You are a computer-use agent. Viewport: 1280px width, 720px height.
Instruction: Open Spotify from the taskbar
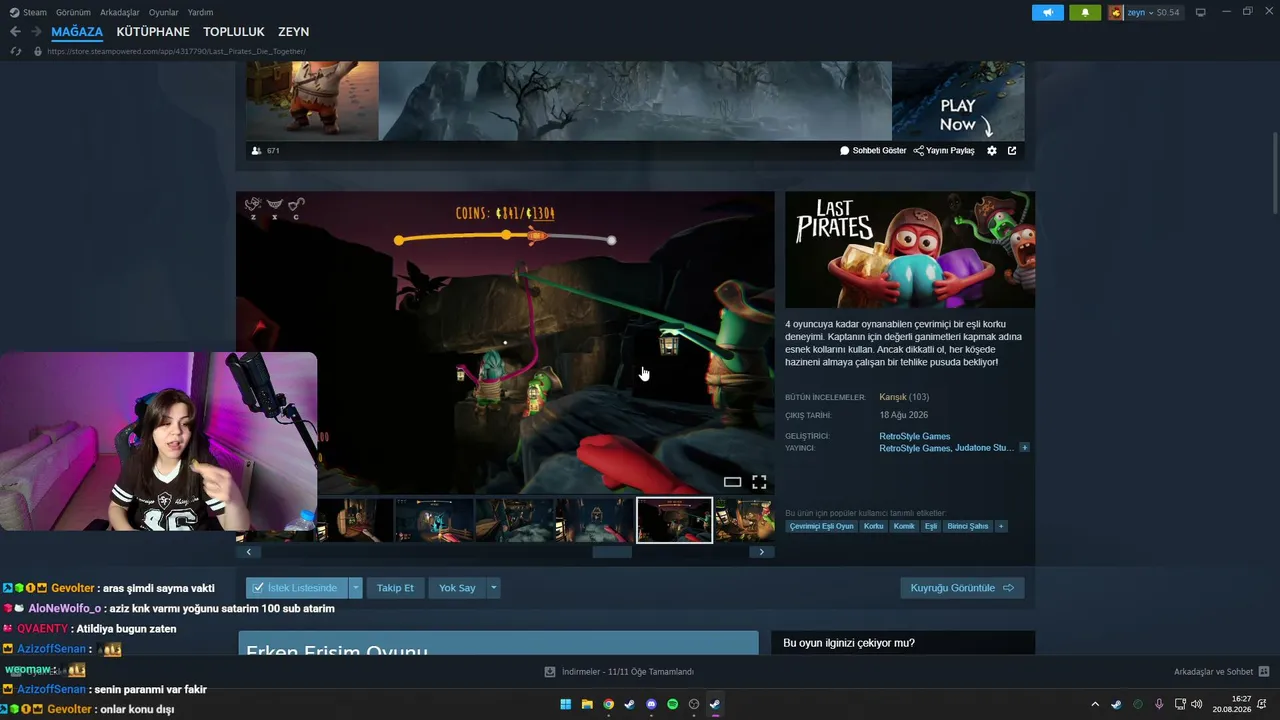tap(672, 704)
